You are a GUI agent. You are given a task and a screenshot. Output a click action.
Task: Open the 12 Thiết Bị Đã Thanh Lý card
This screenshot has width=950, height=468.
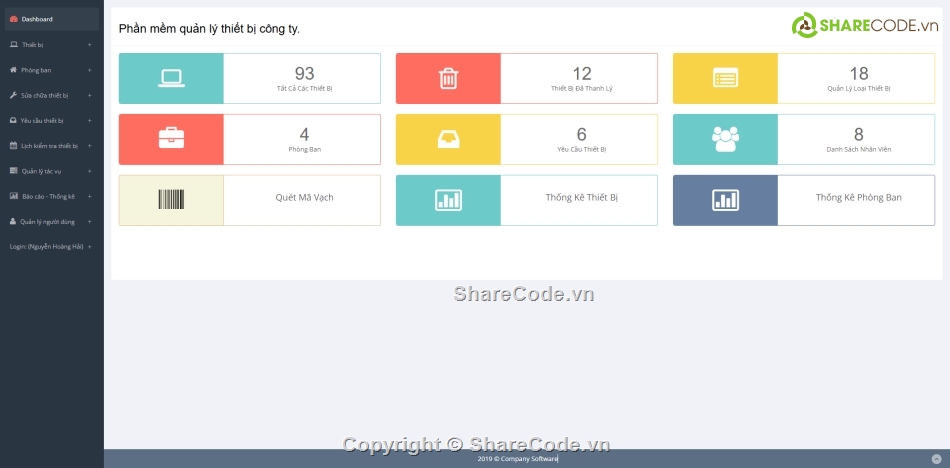[526, 78]
